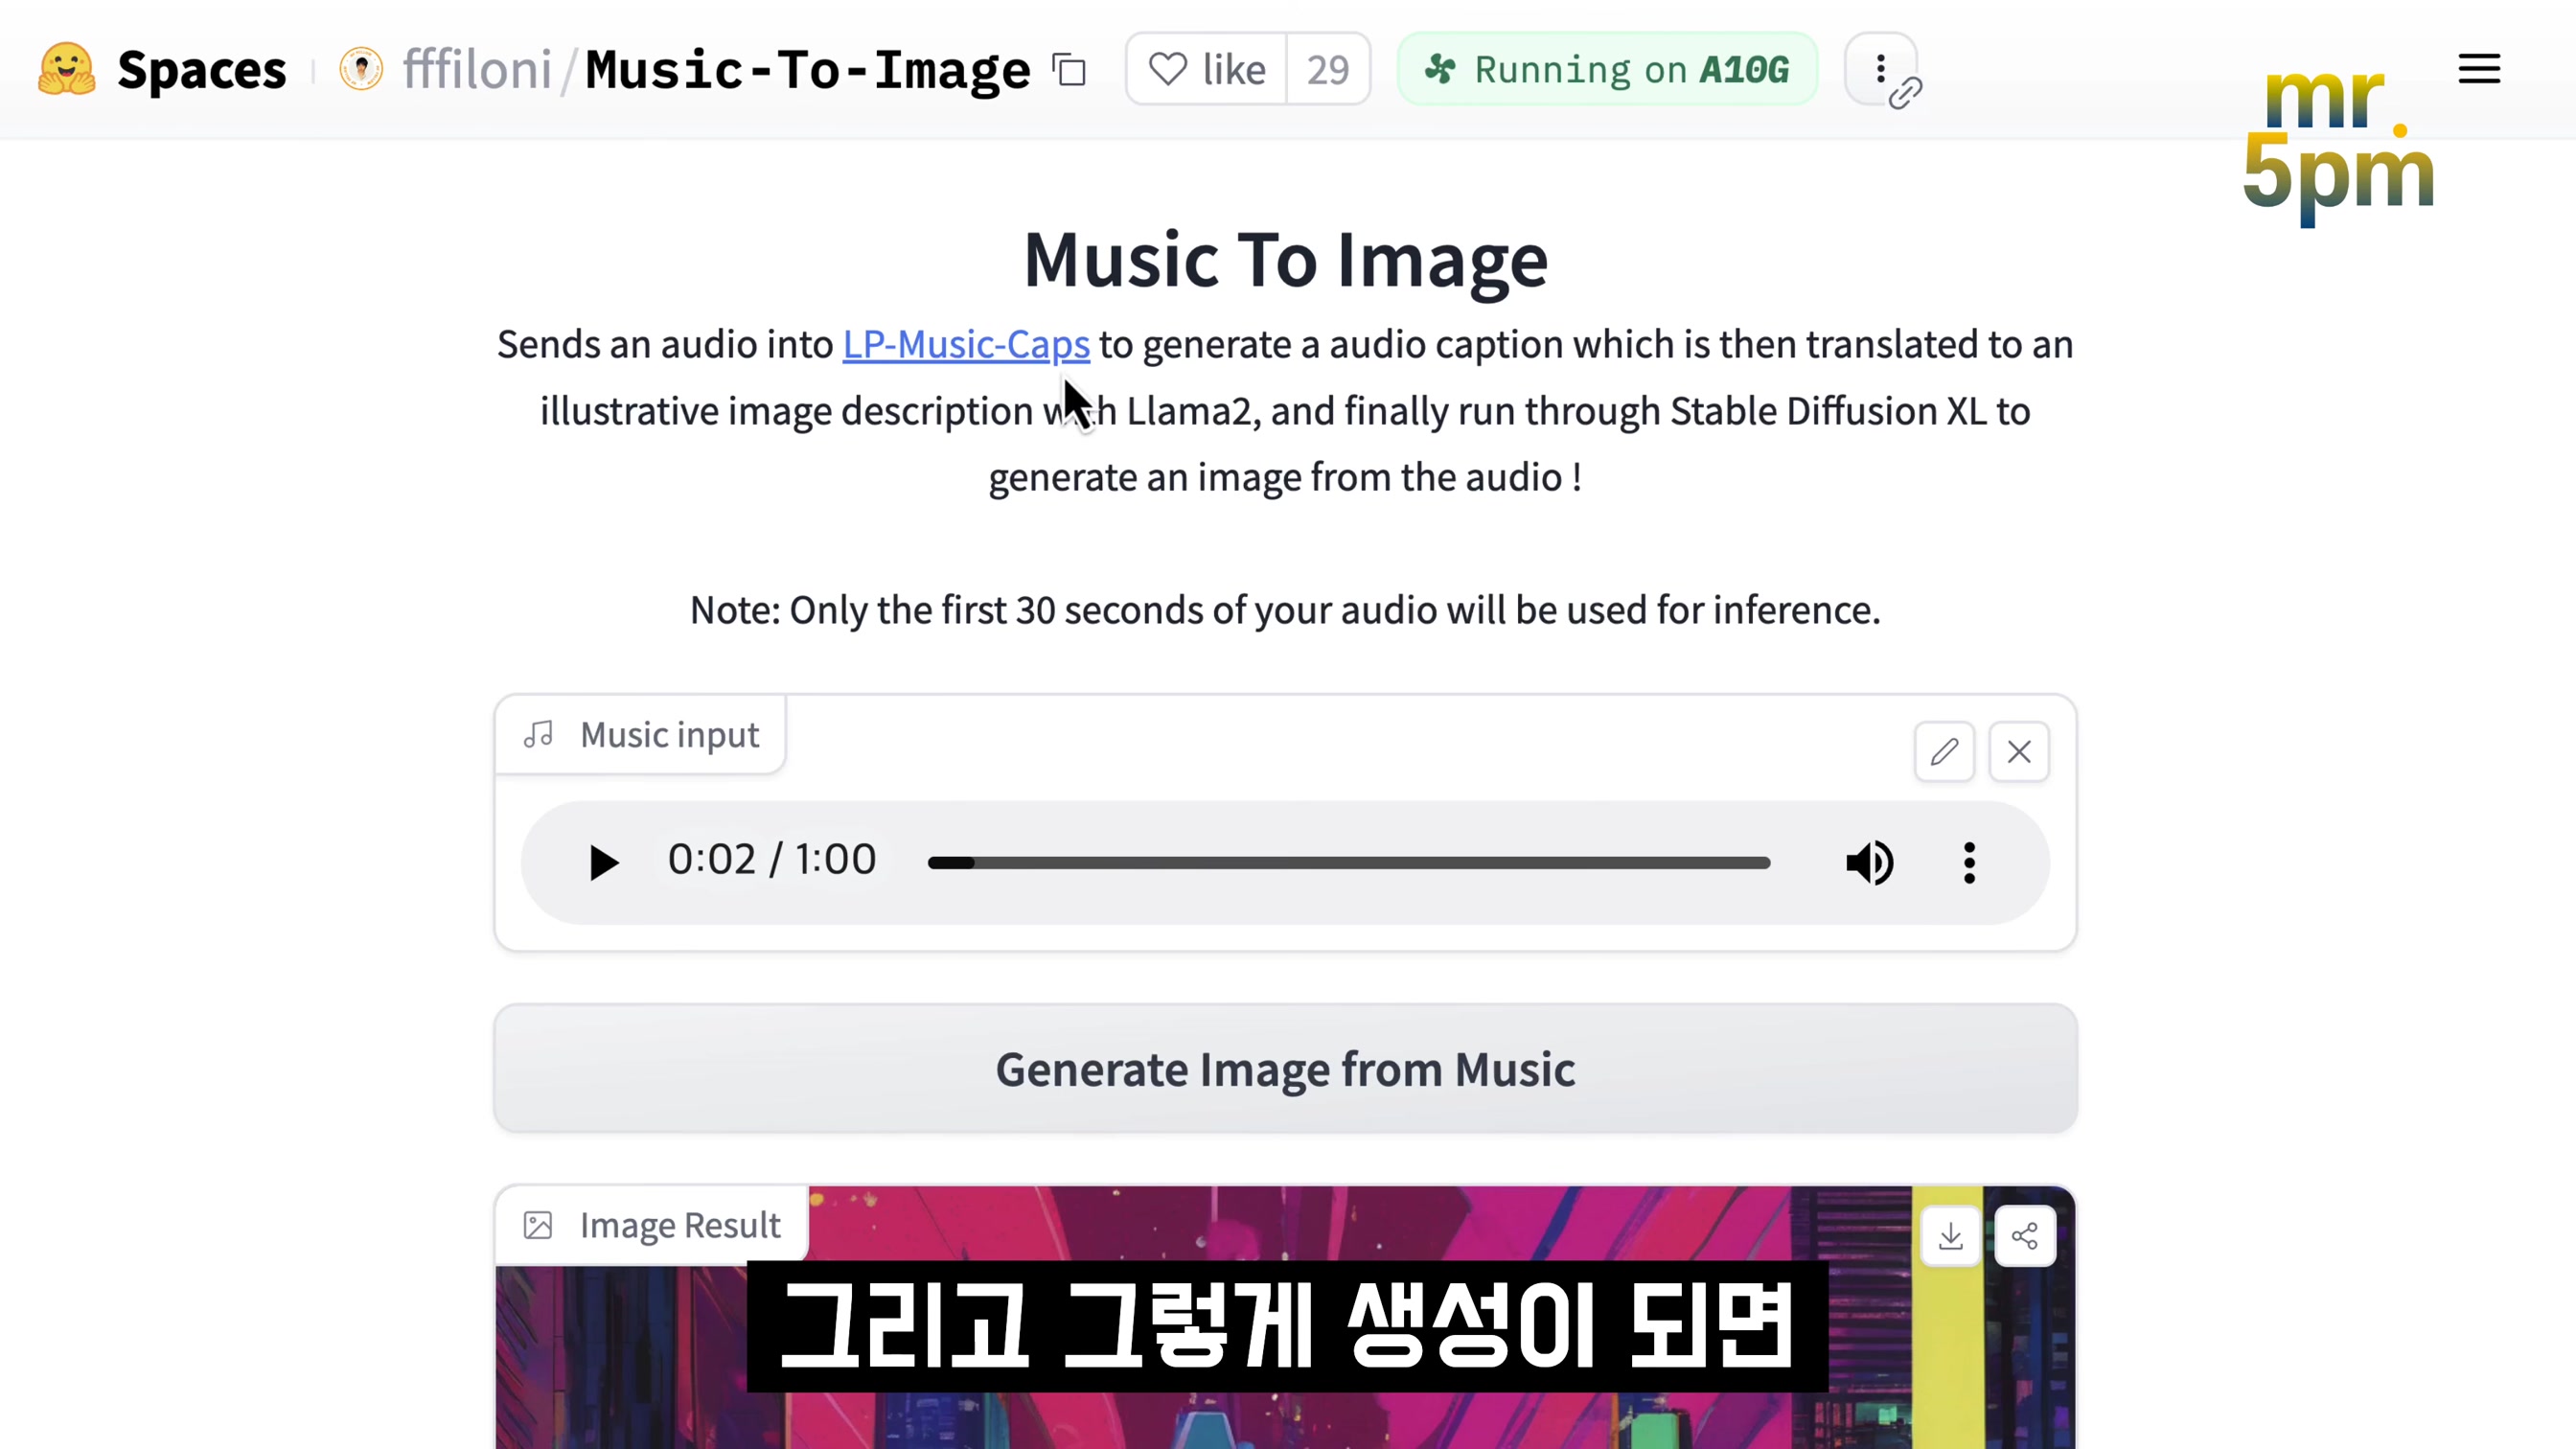Open the fffiloni user page
The width and height of the screenshot is (2576, 1449).
pyautogui.click(x=477, y=69)
